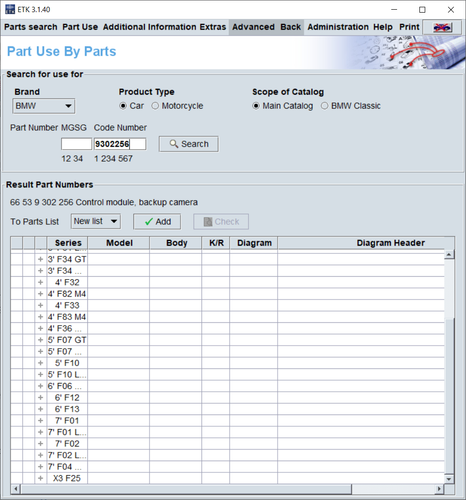Open the Advanced menu

(253, 27)
